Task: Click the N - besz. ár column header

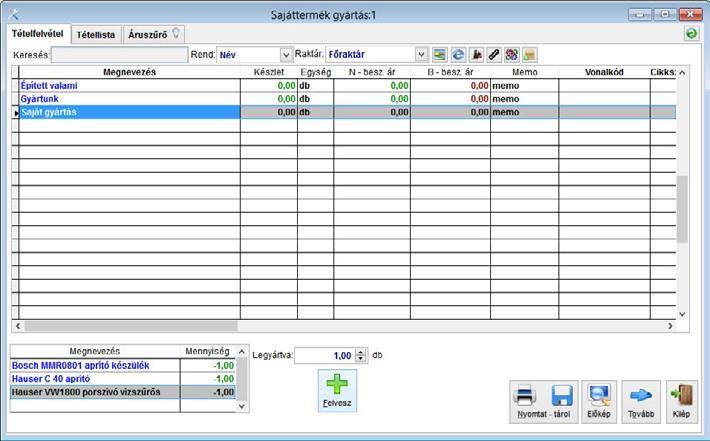Action: click(x=372, y=72)
